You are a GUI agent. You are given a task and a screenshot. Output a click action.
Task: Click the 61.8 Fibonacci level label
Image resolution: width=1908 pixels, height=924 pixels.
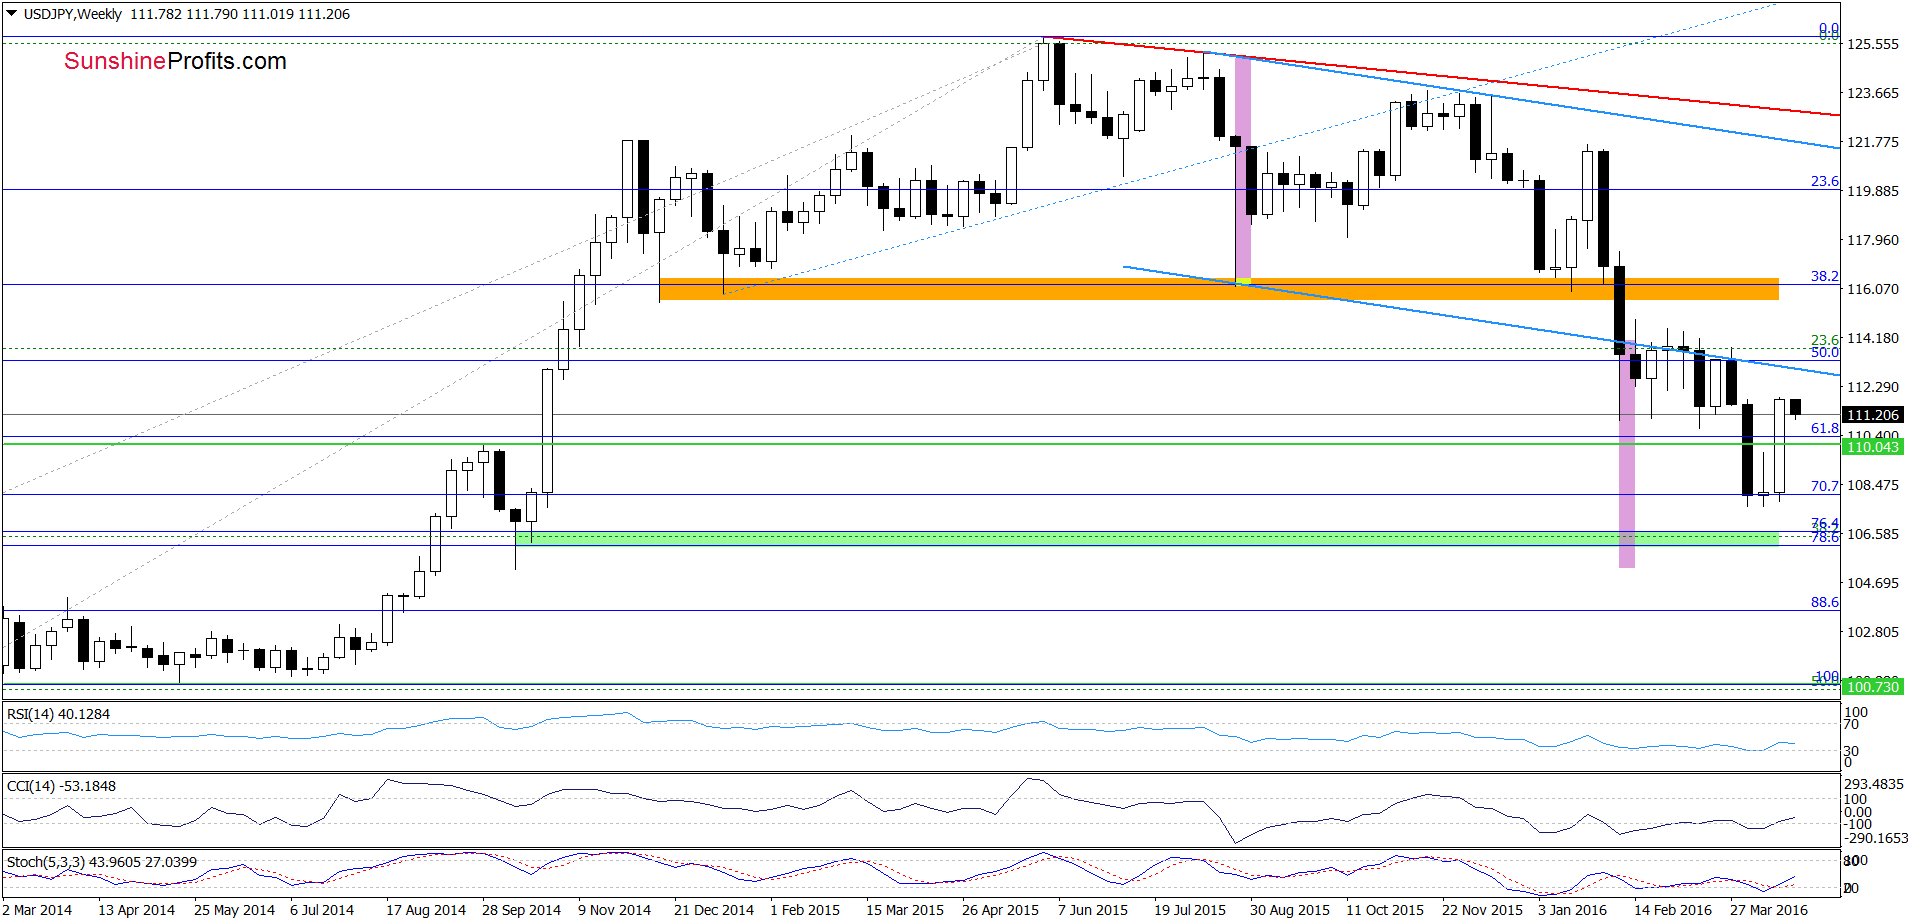point(1824,428)
